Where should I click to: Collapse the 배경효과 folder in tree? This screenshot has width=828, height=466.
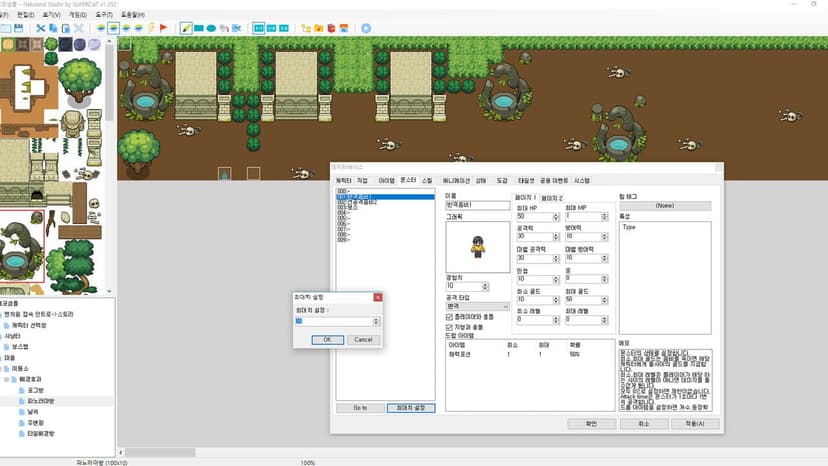(6, 379)
